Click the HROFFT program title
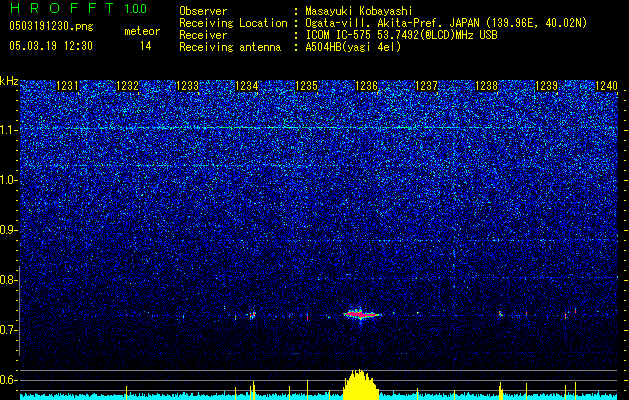This screenshot has width=629, height=400. 63,8
